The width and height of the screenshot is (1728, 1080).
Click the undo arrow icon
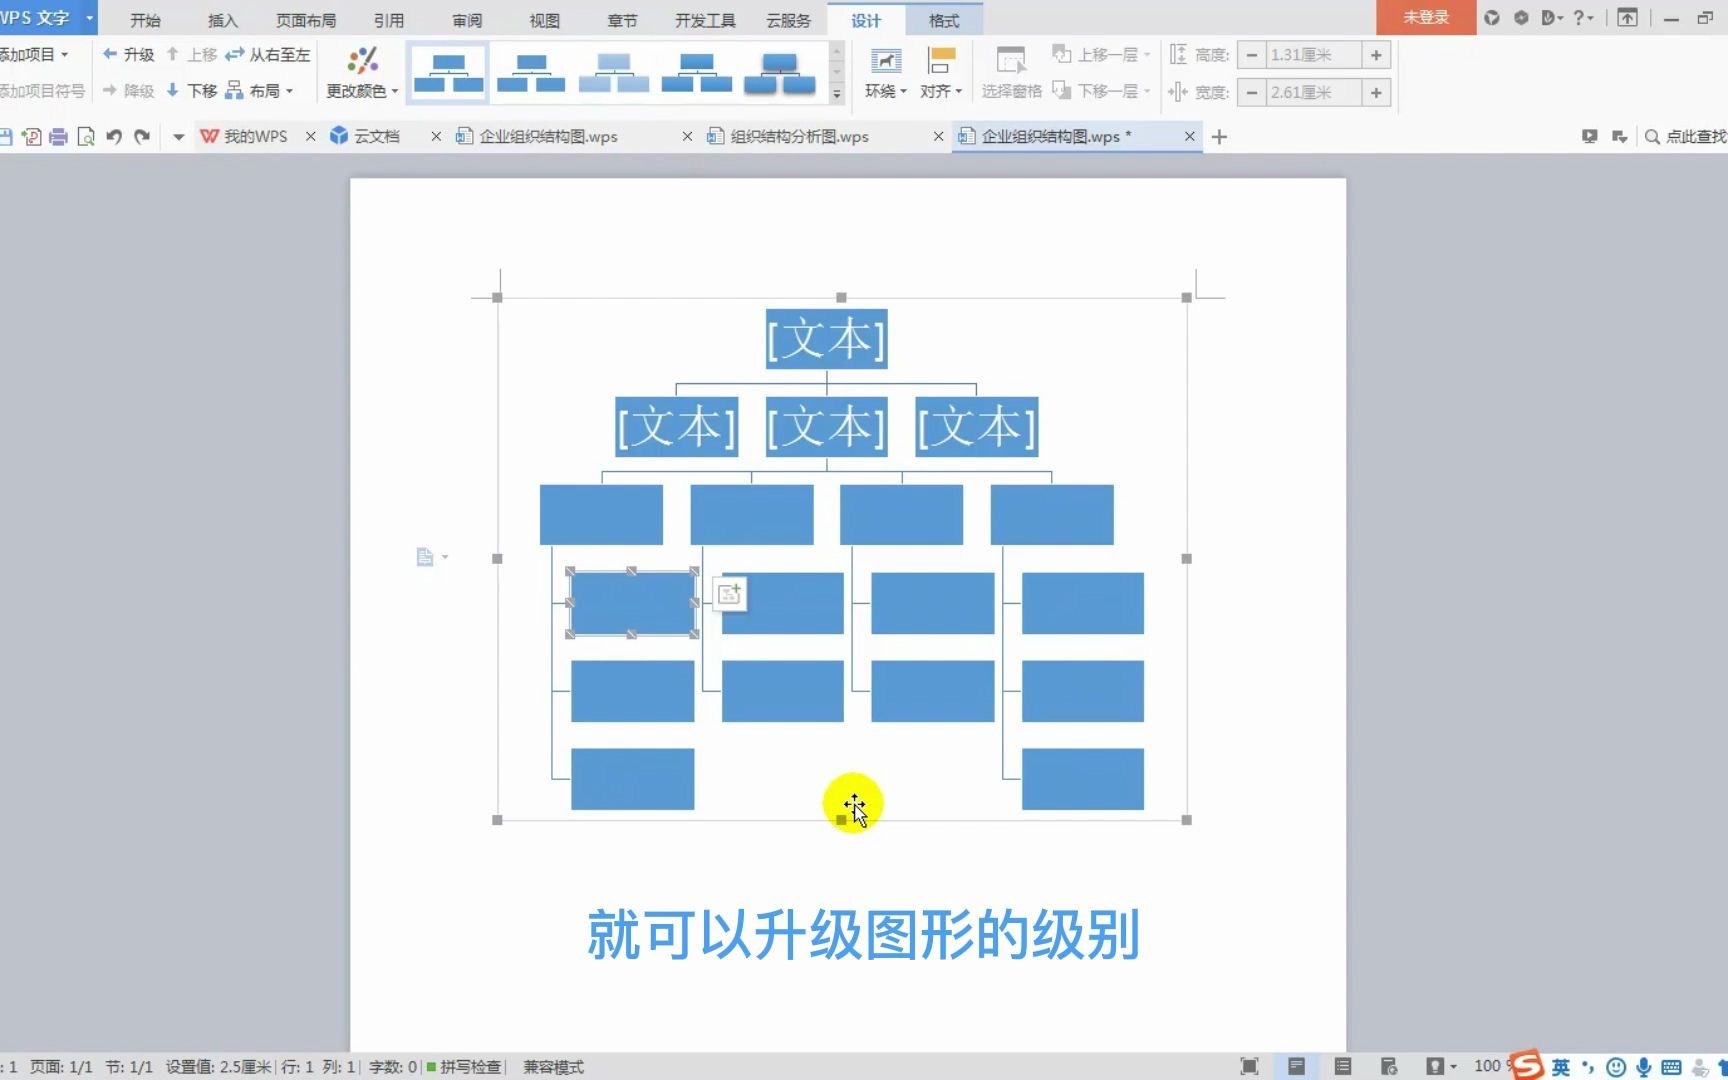tap(114, 136)
